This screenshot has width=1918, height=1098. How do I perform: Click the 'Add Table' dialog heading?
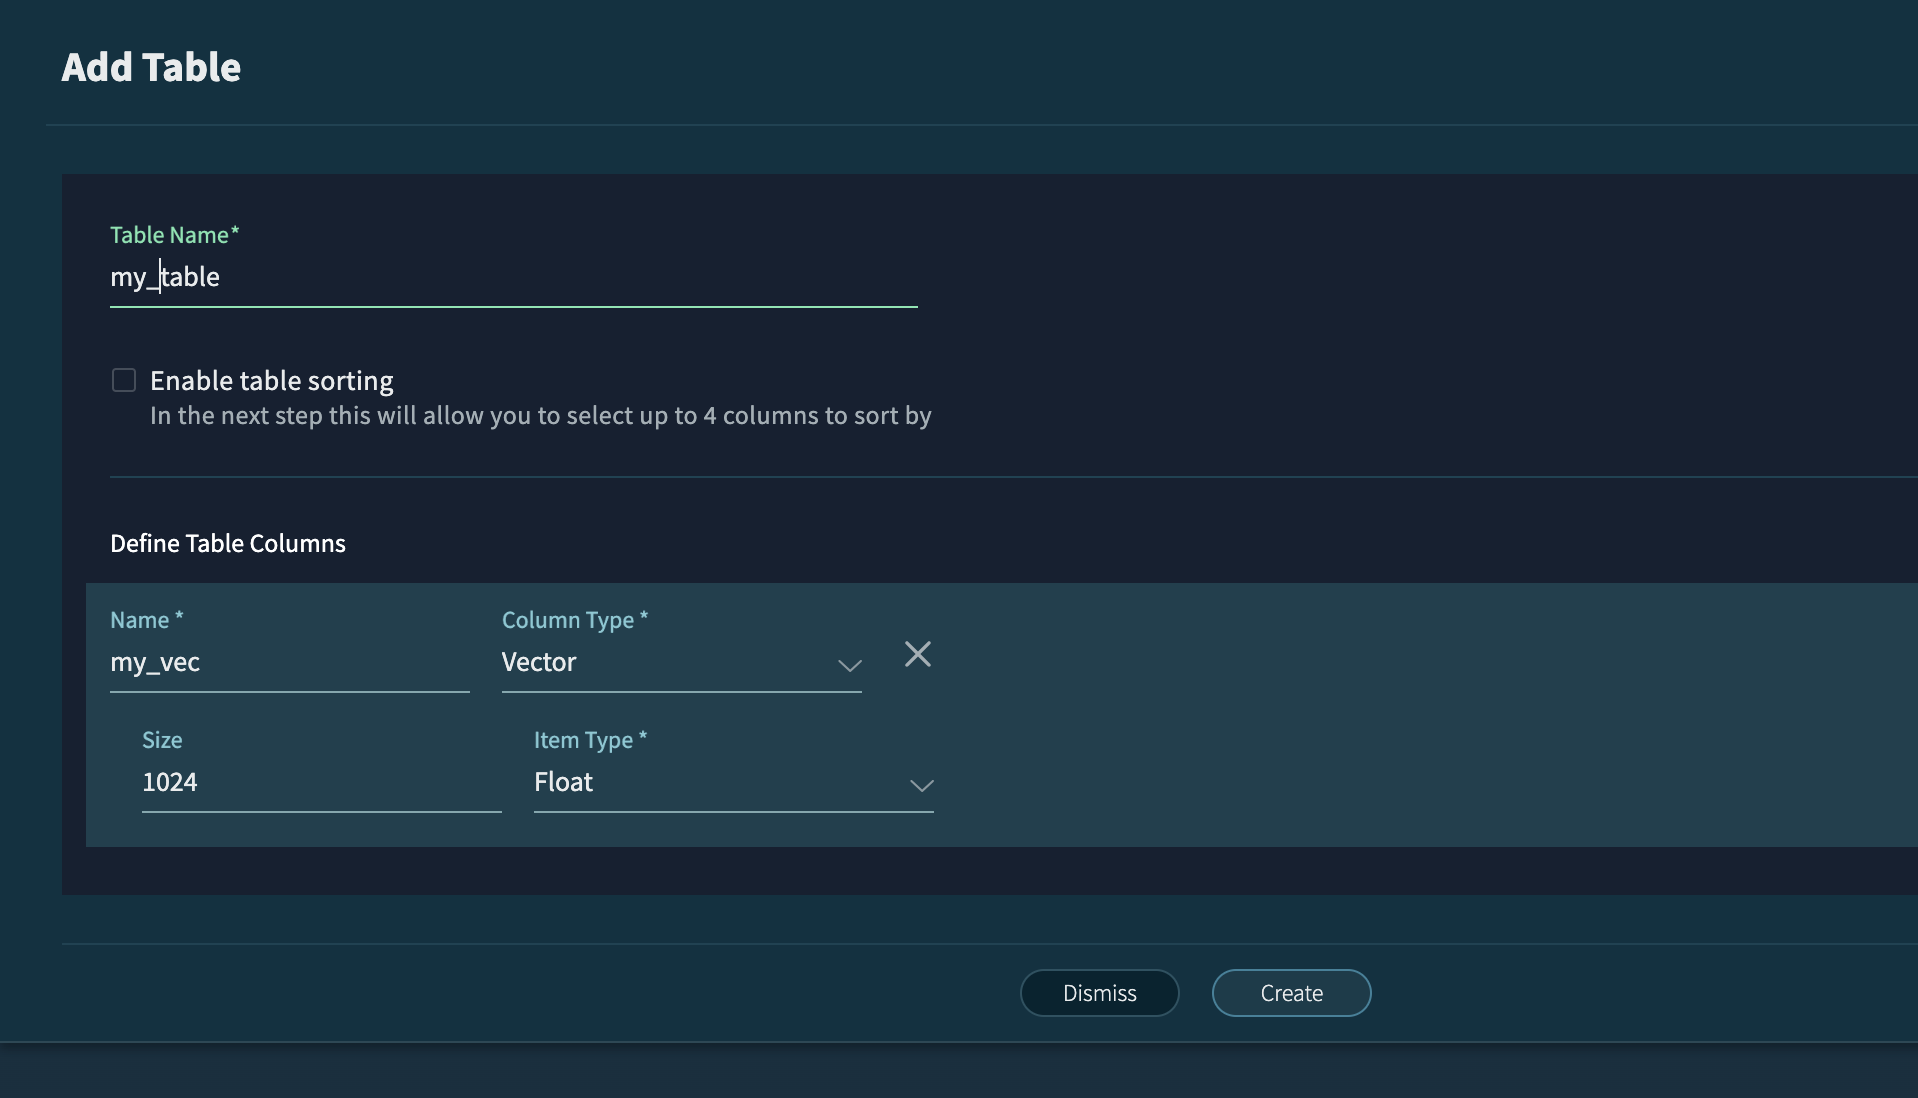tap(151, 67)
